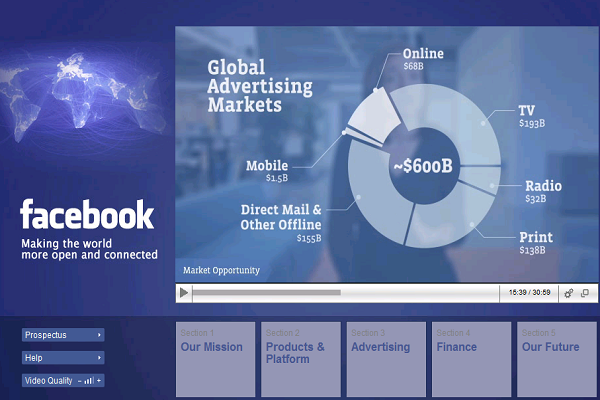Viewport: 600px width, 400px height.
Task: Open video settings gear icon
Action: 569,293
